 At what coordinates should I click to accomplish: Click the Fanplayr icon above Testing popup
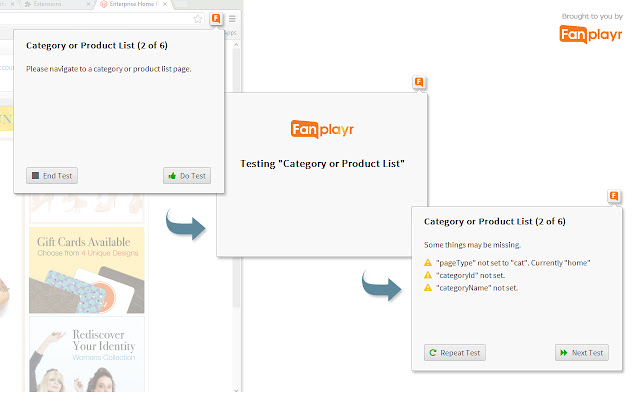(419, 82)
